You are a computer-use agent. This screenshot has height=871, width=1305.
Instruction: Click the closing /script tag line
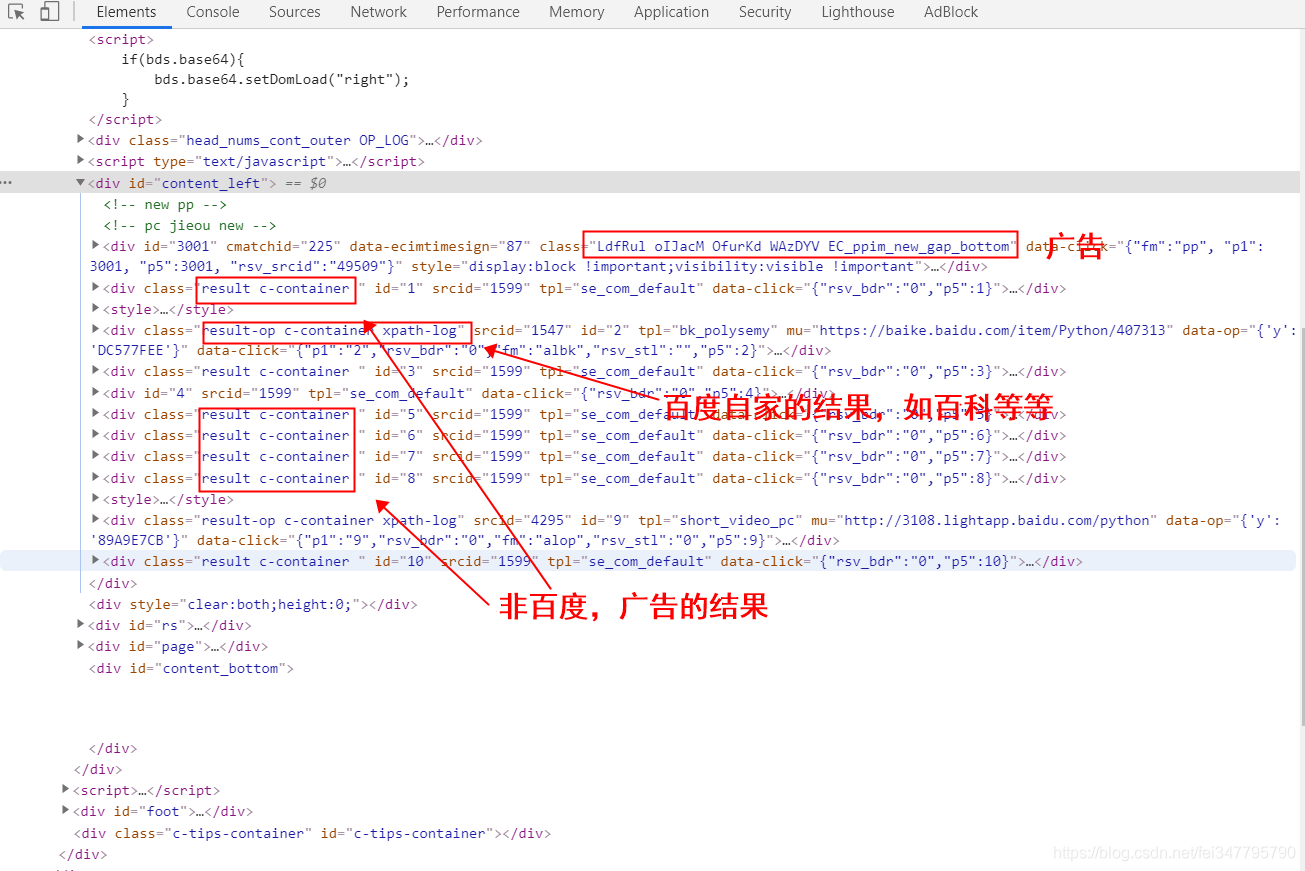tap(125, 120)
